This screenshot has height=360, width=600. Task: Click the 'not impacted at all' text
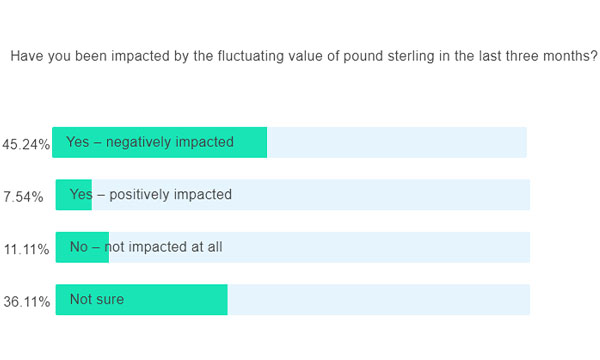point(163,247)
